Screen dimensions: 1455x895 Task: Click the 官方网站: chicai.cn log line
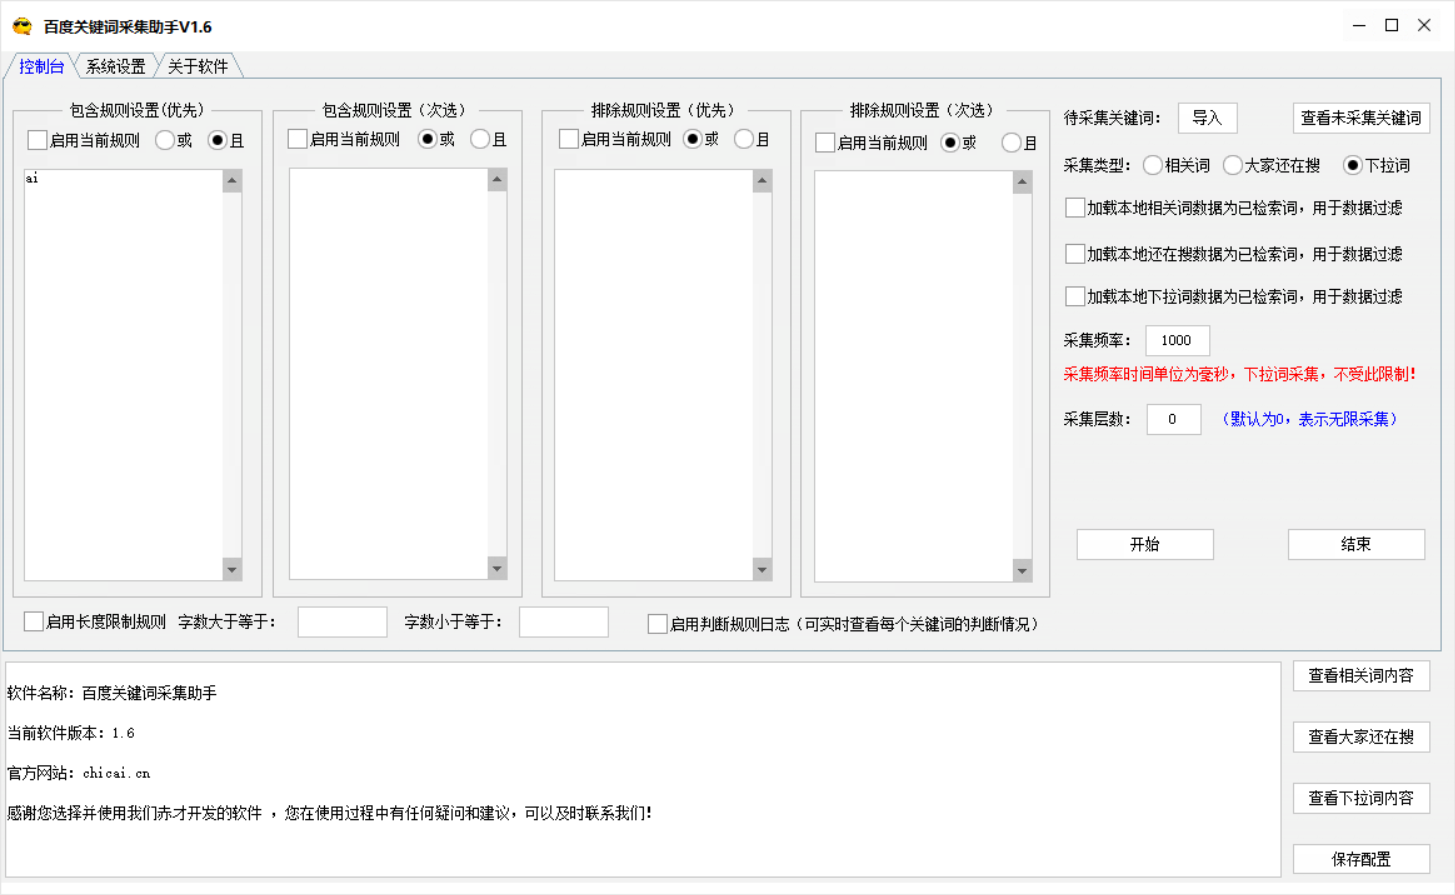point(79,773)
